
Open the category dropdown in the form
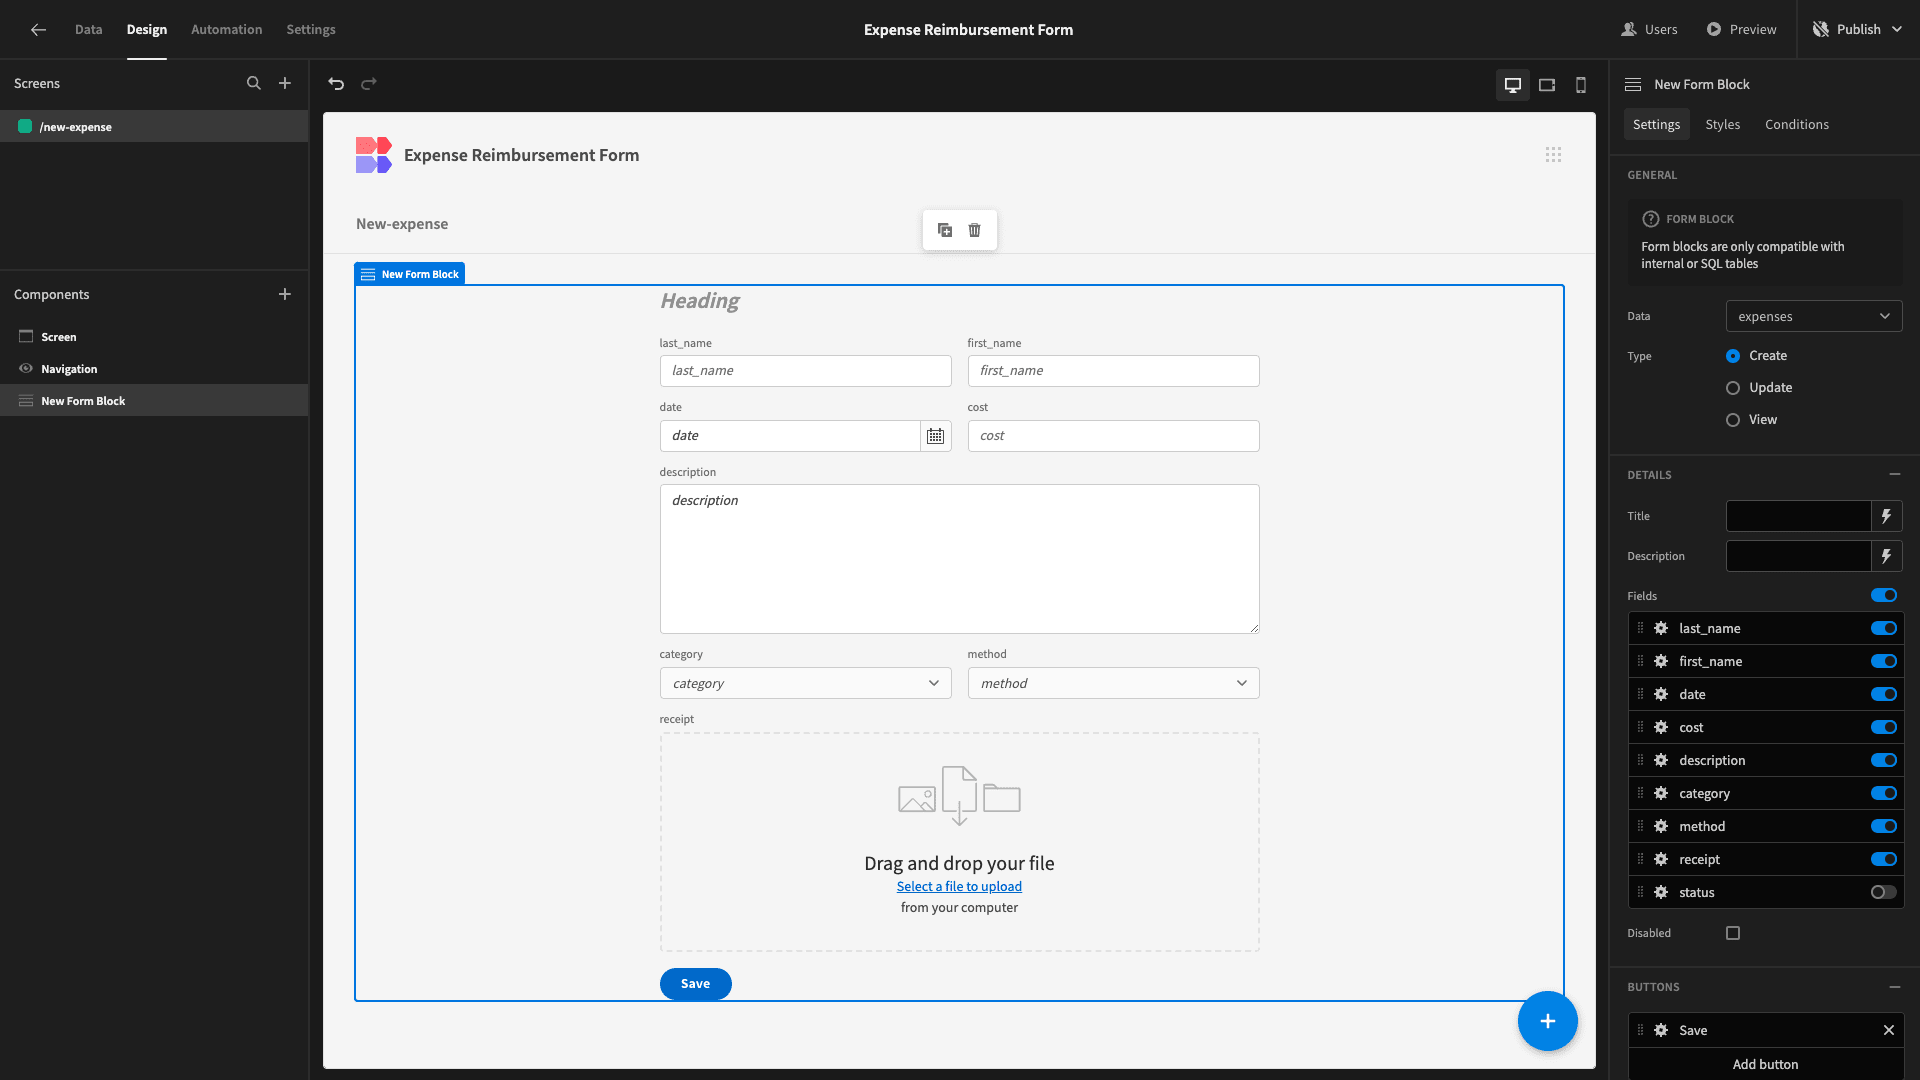coord(805,683)
